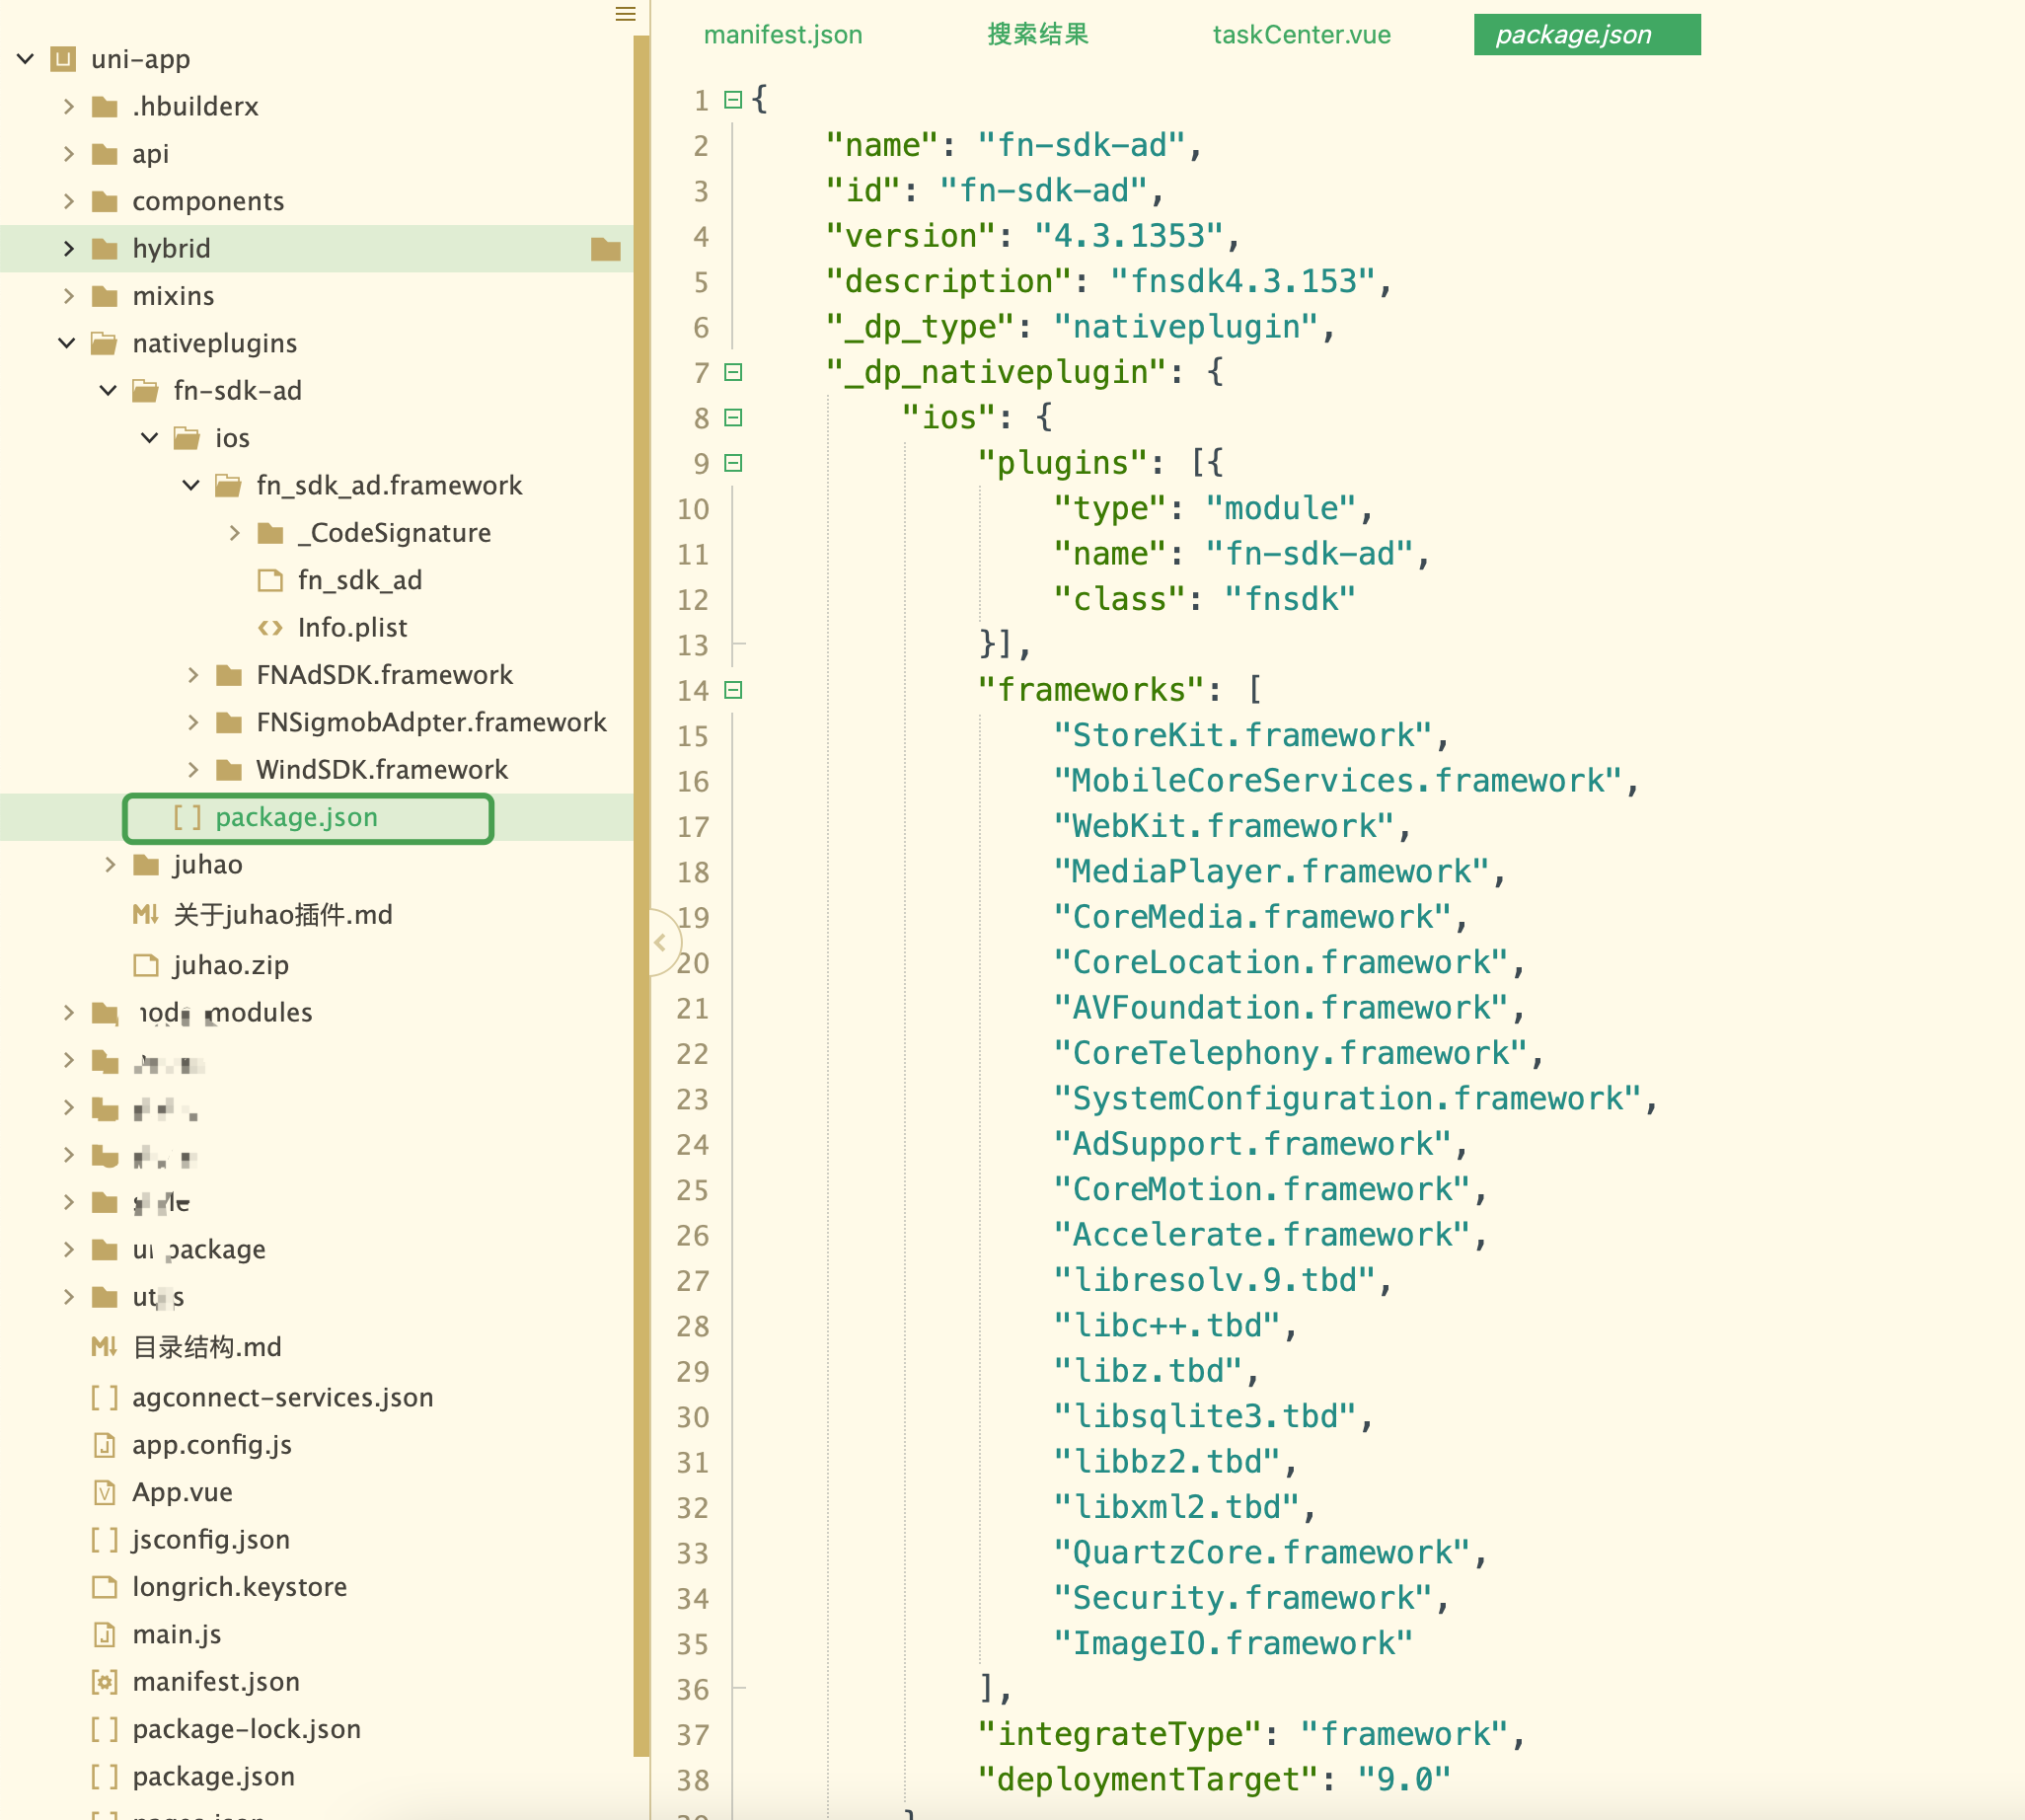Collapse the fn_sdk_ad.framework folder
Screen dimensions: 2025x1820
pyautogui.click(x=191, y=485)
